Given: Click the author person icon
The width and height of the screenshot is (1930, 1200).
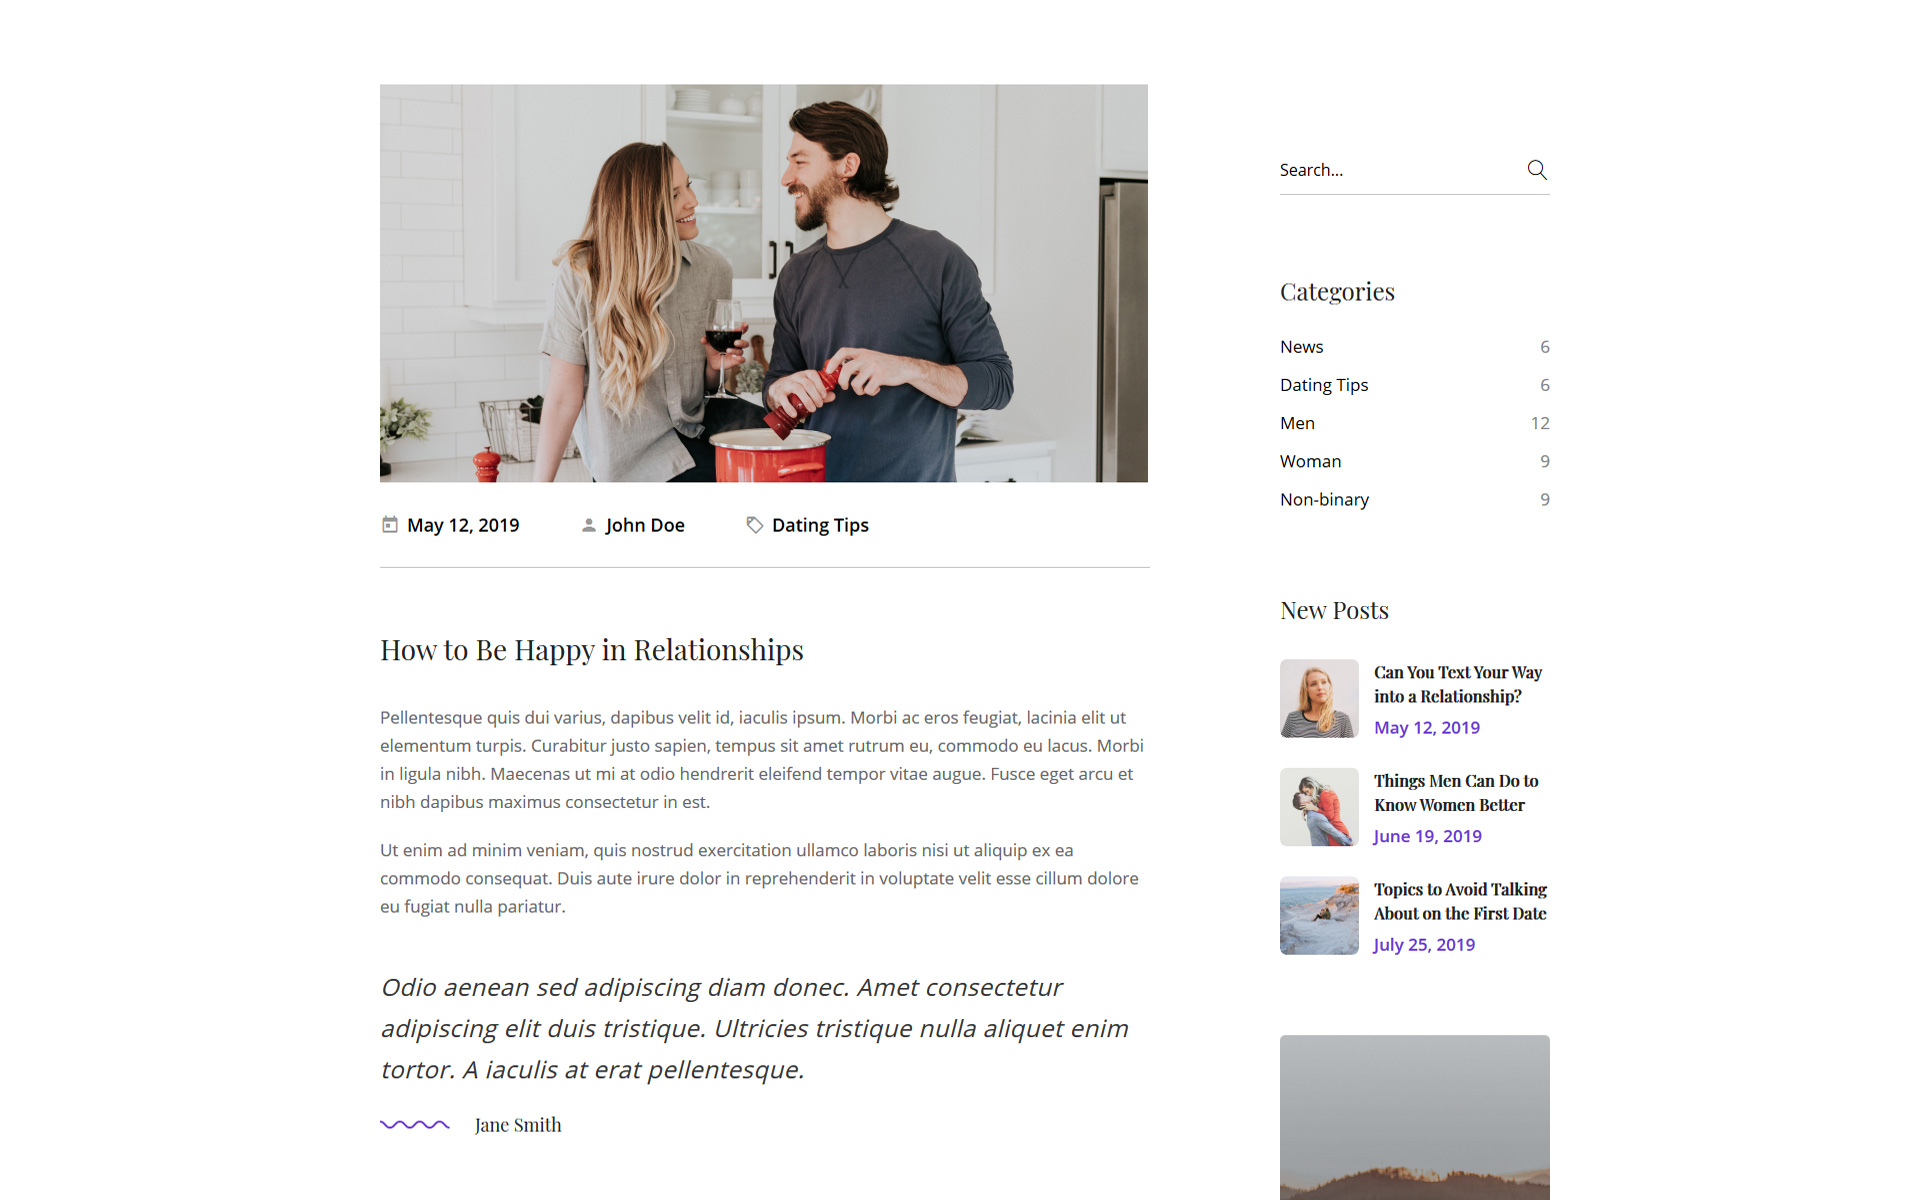Looking at the screenshot, I should pyautogui.click(x=589, y=525).
